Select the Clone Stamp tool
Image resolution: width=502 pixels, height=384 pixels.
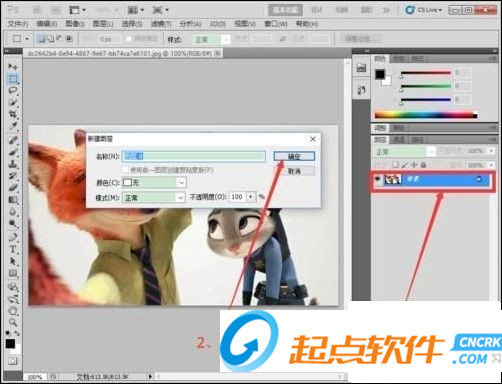tap(13, 164)
